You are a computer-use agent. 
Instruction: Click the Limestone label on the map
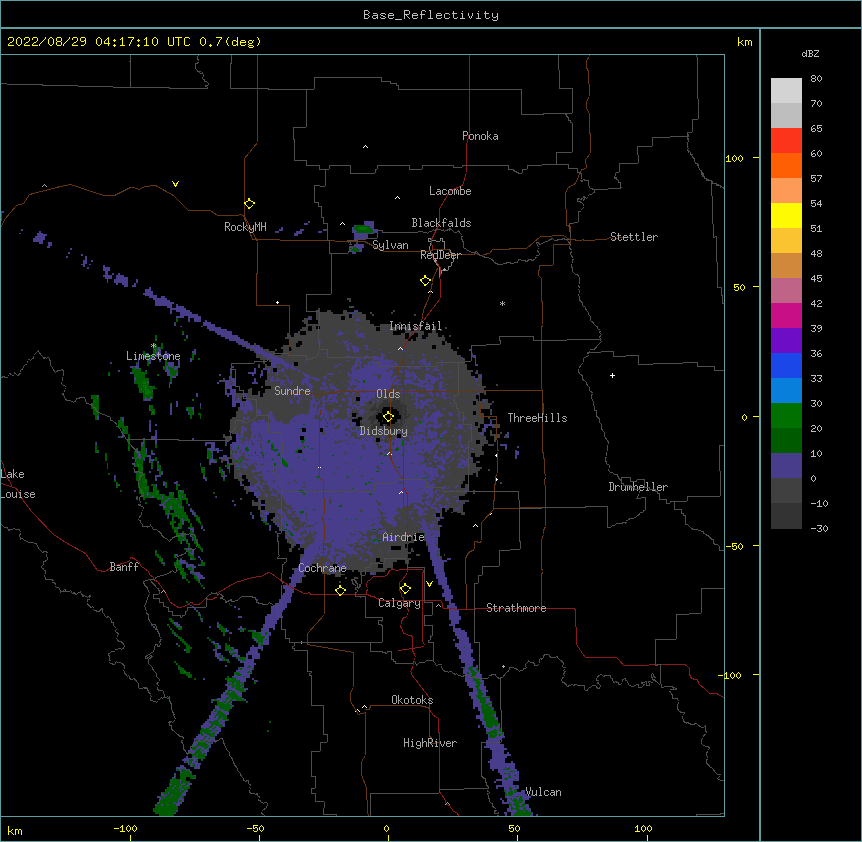point(153,356)
